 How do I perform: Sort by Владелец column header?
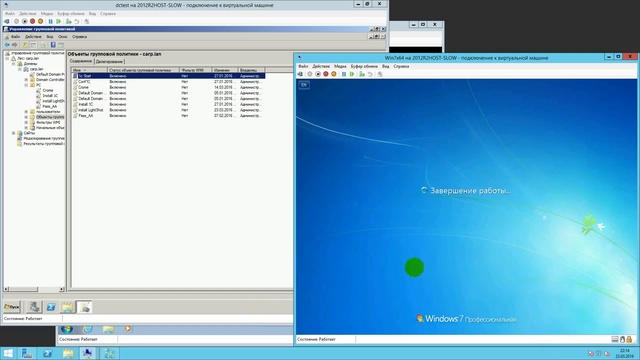coord(251,70)
